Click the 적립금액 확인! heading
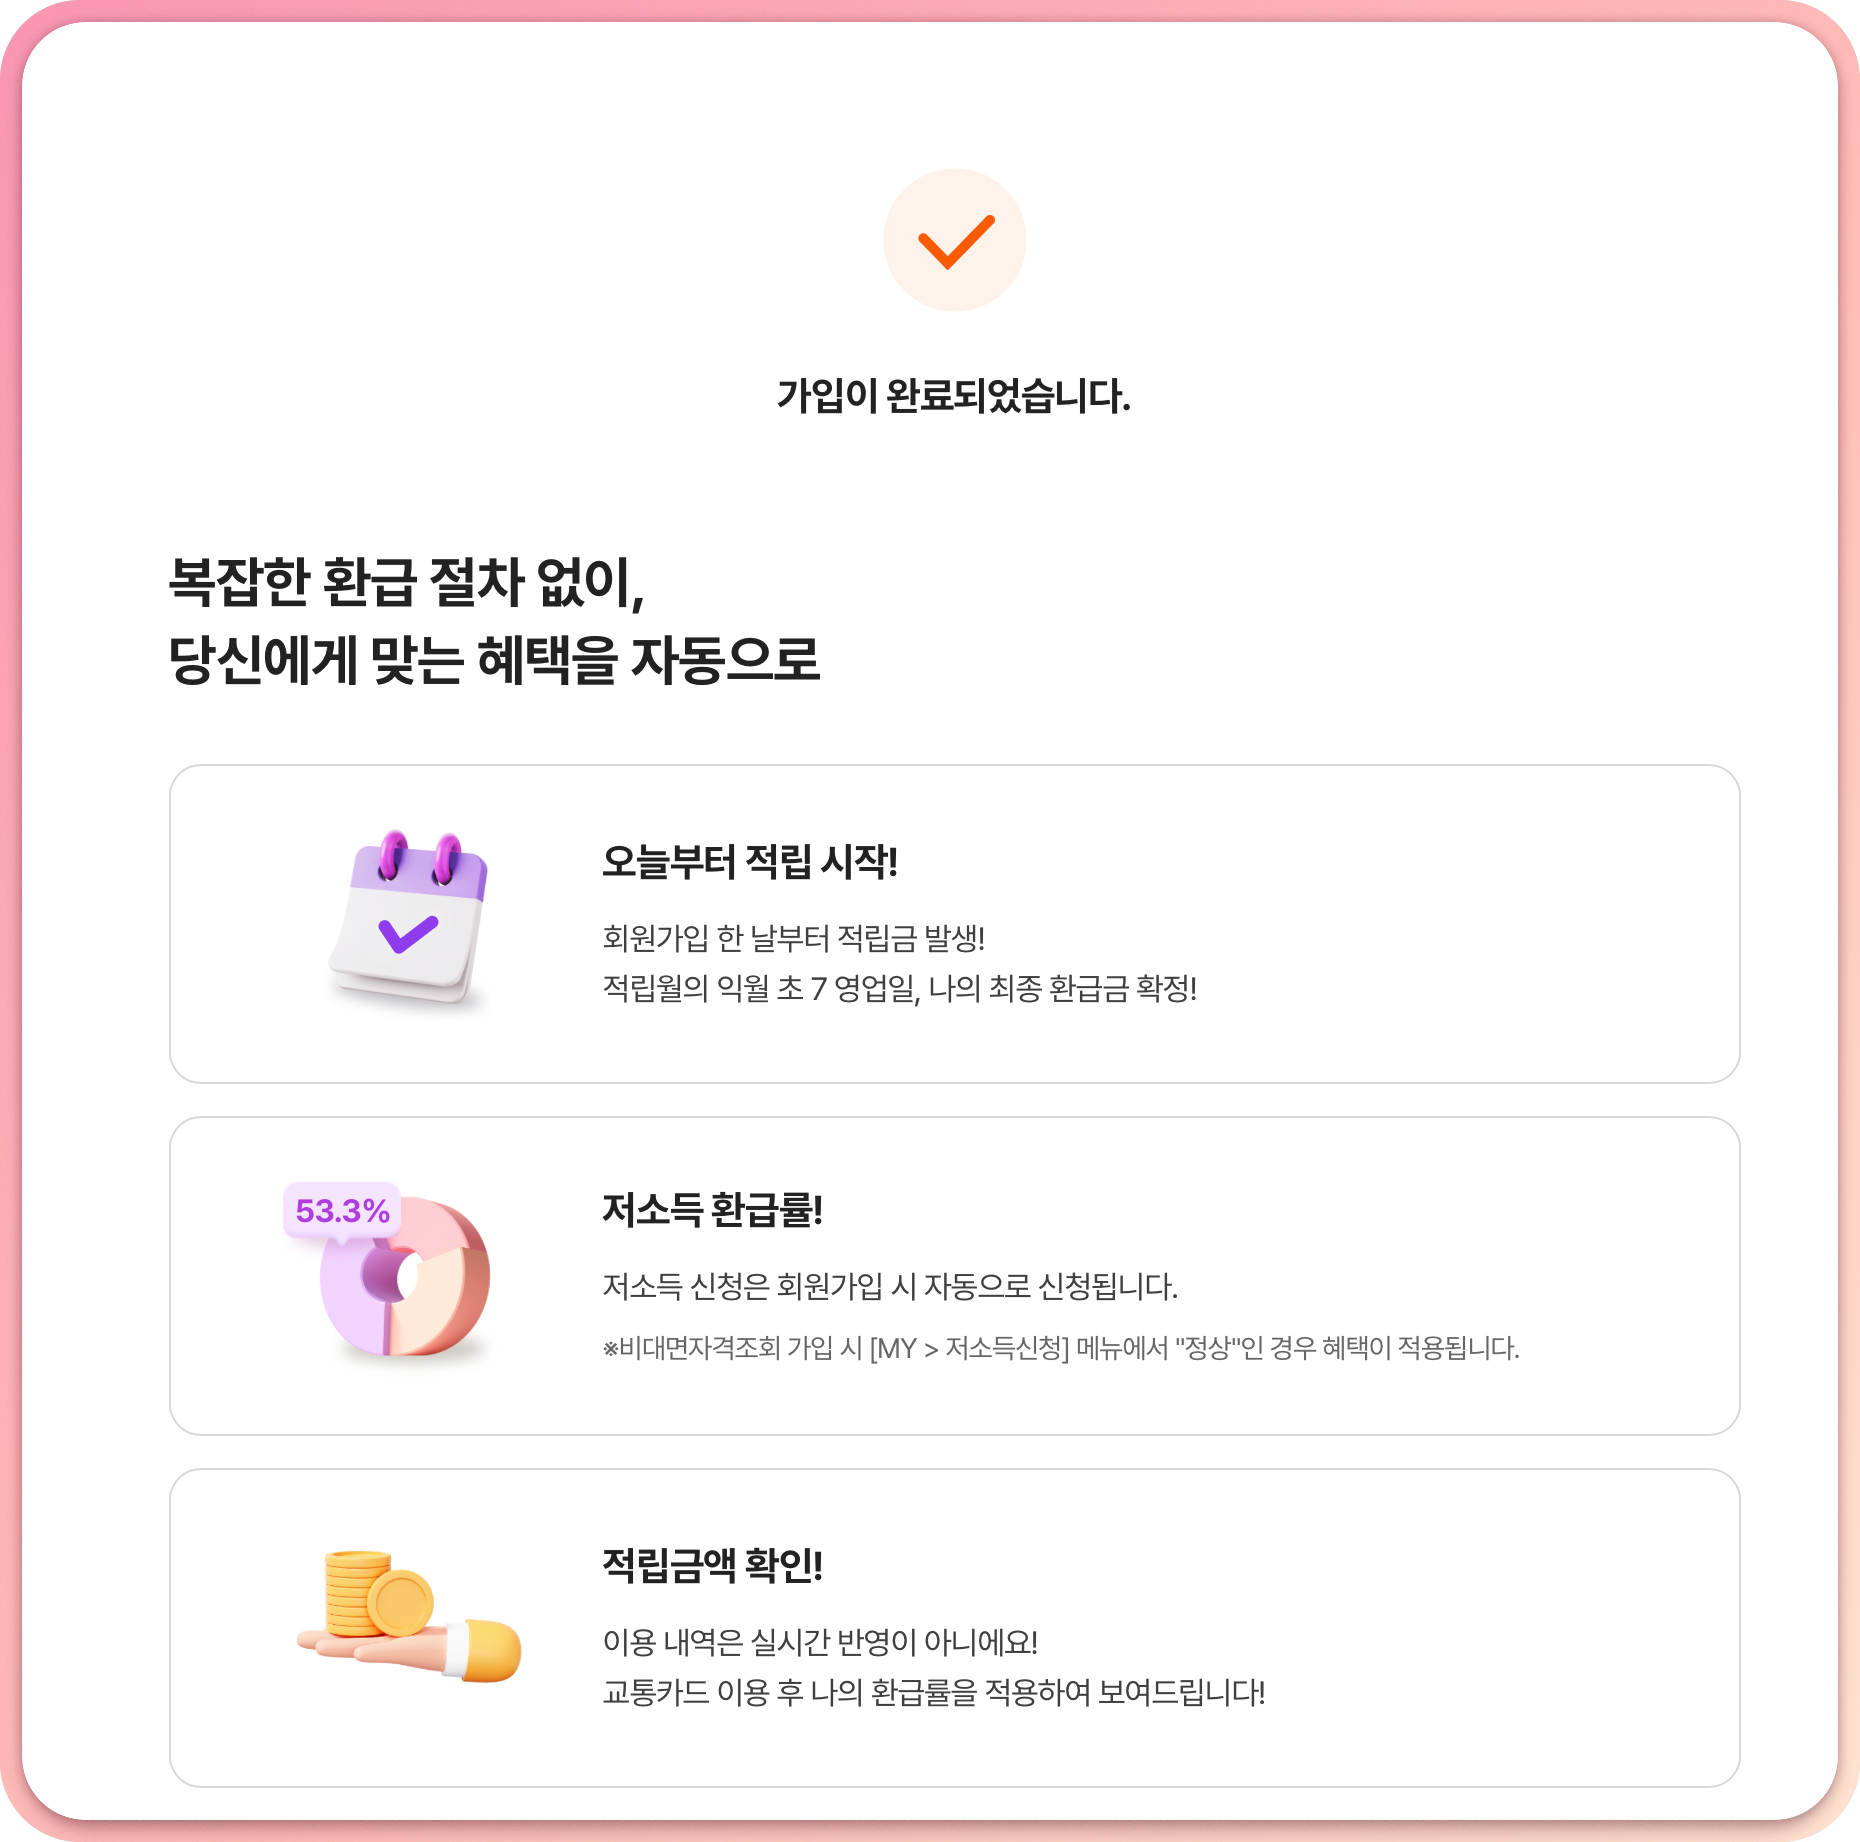This screenshot has width=1860, height=1842. click(712, 1564)
